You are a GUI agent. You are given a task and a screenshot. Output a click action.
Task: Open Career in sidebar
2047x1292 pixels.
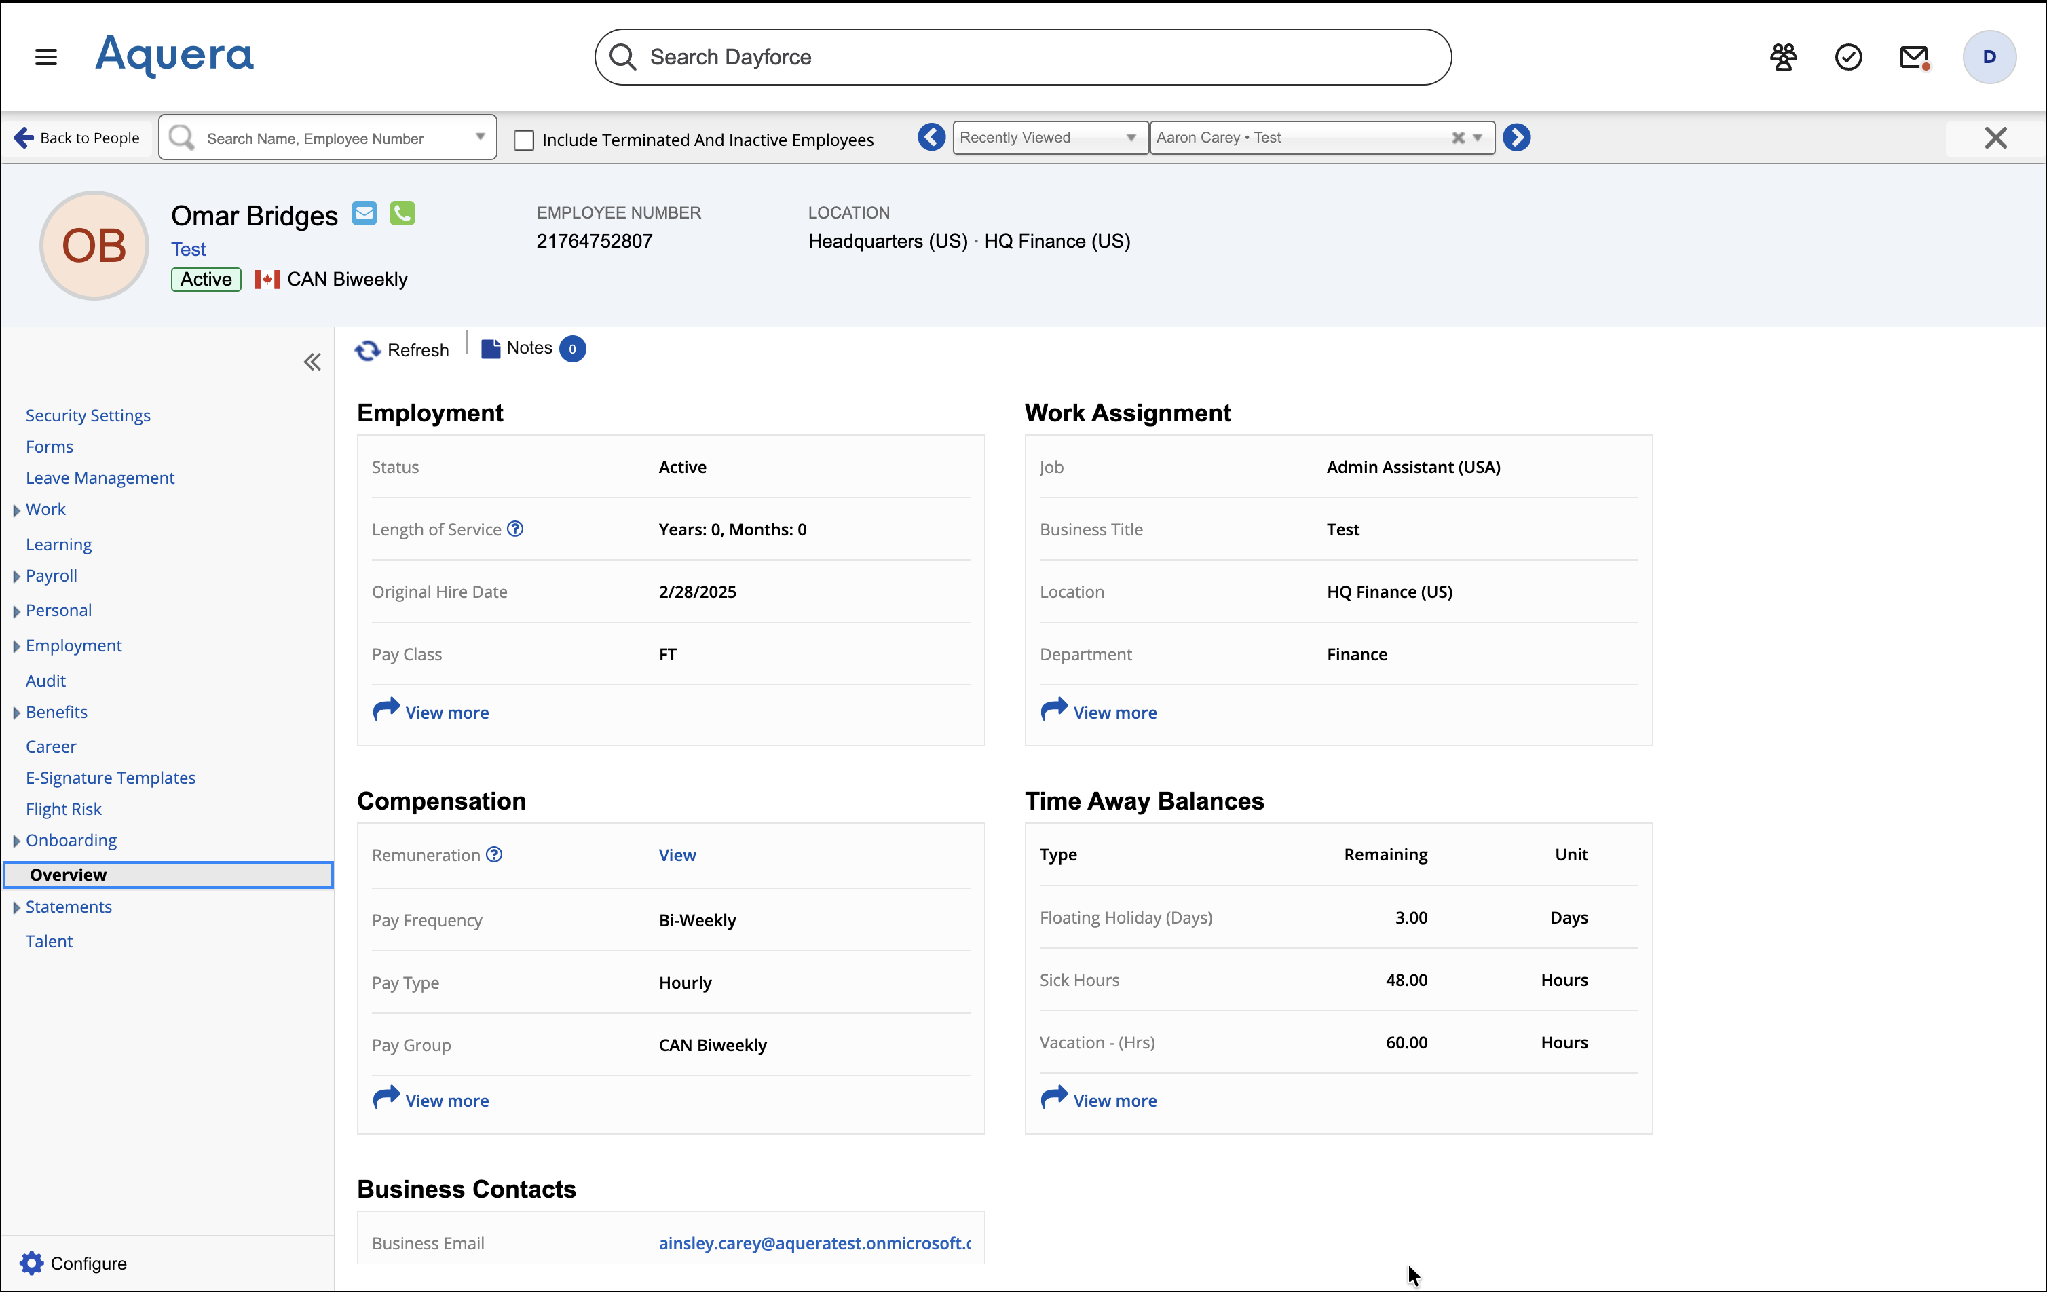51,747
